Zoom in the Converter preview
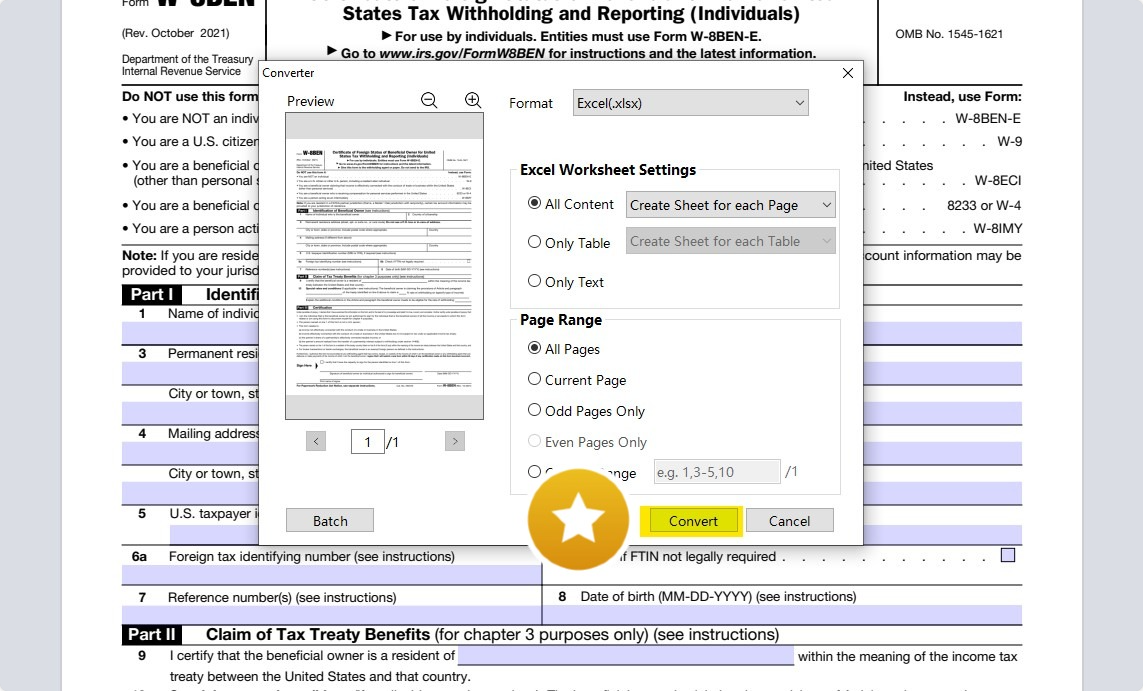 pyautogui.click(x=473, y=101)
